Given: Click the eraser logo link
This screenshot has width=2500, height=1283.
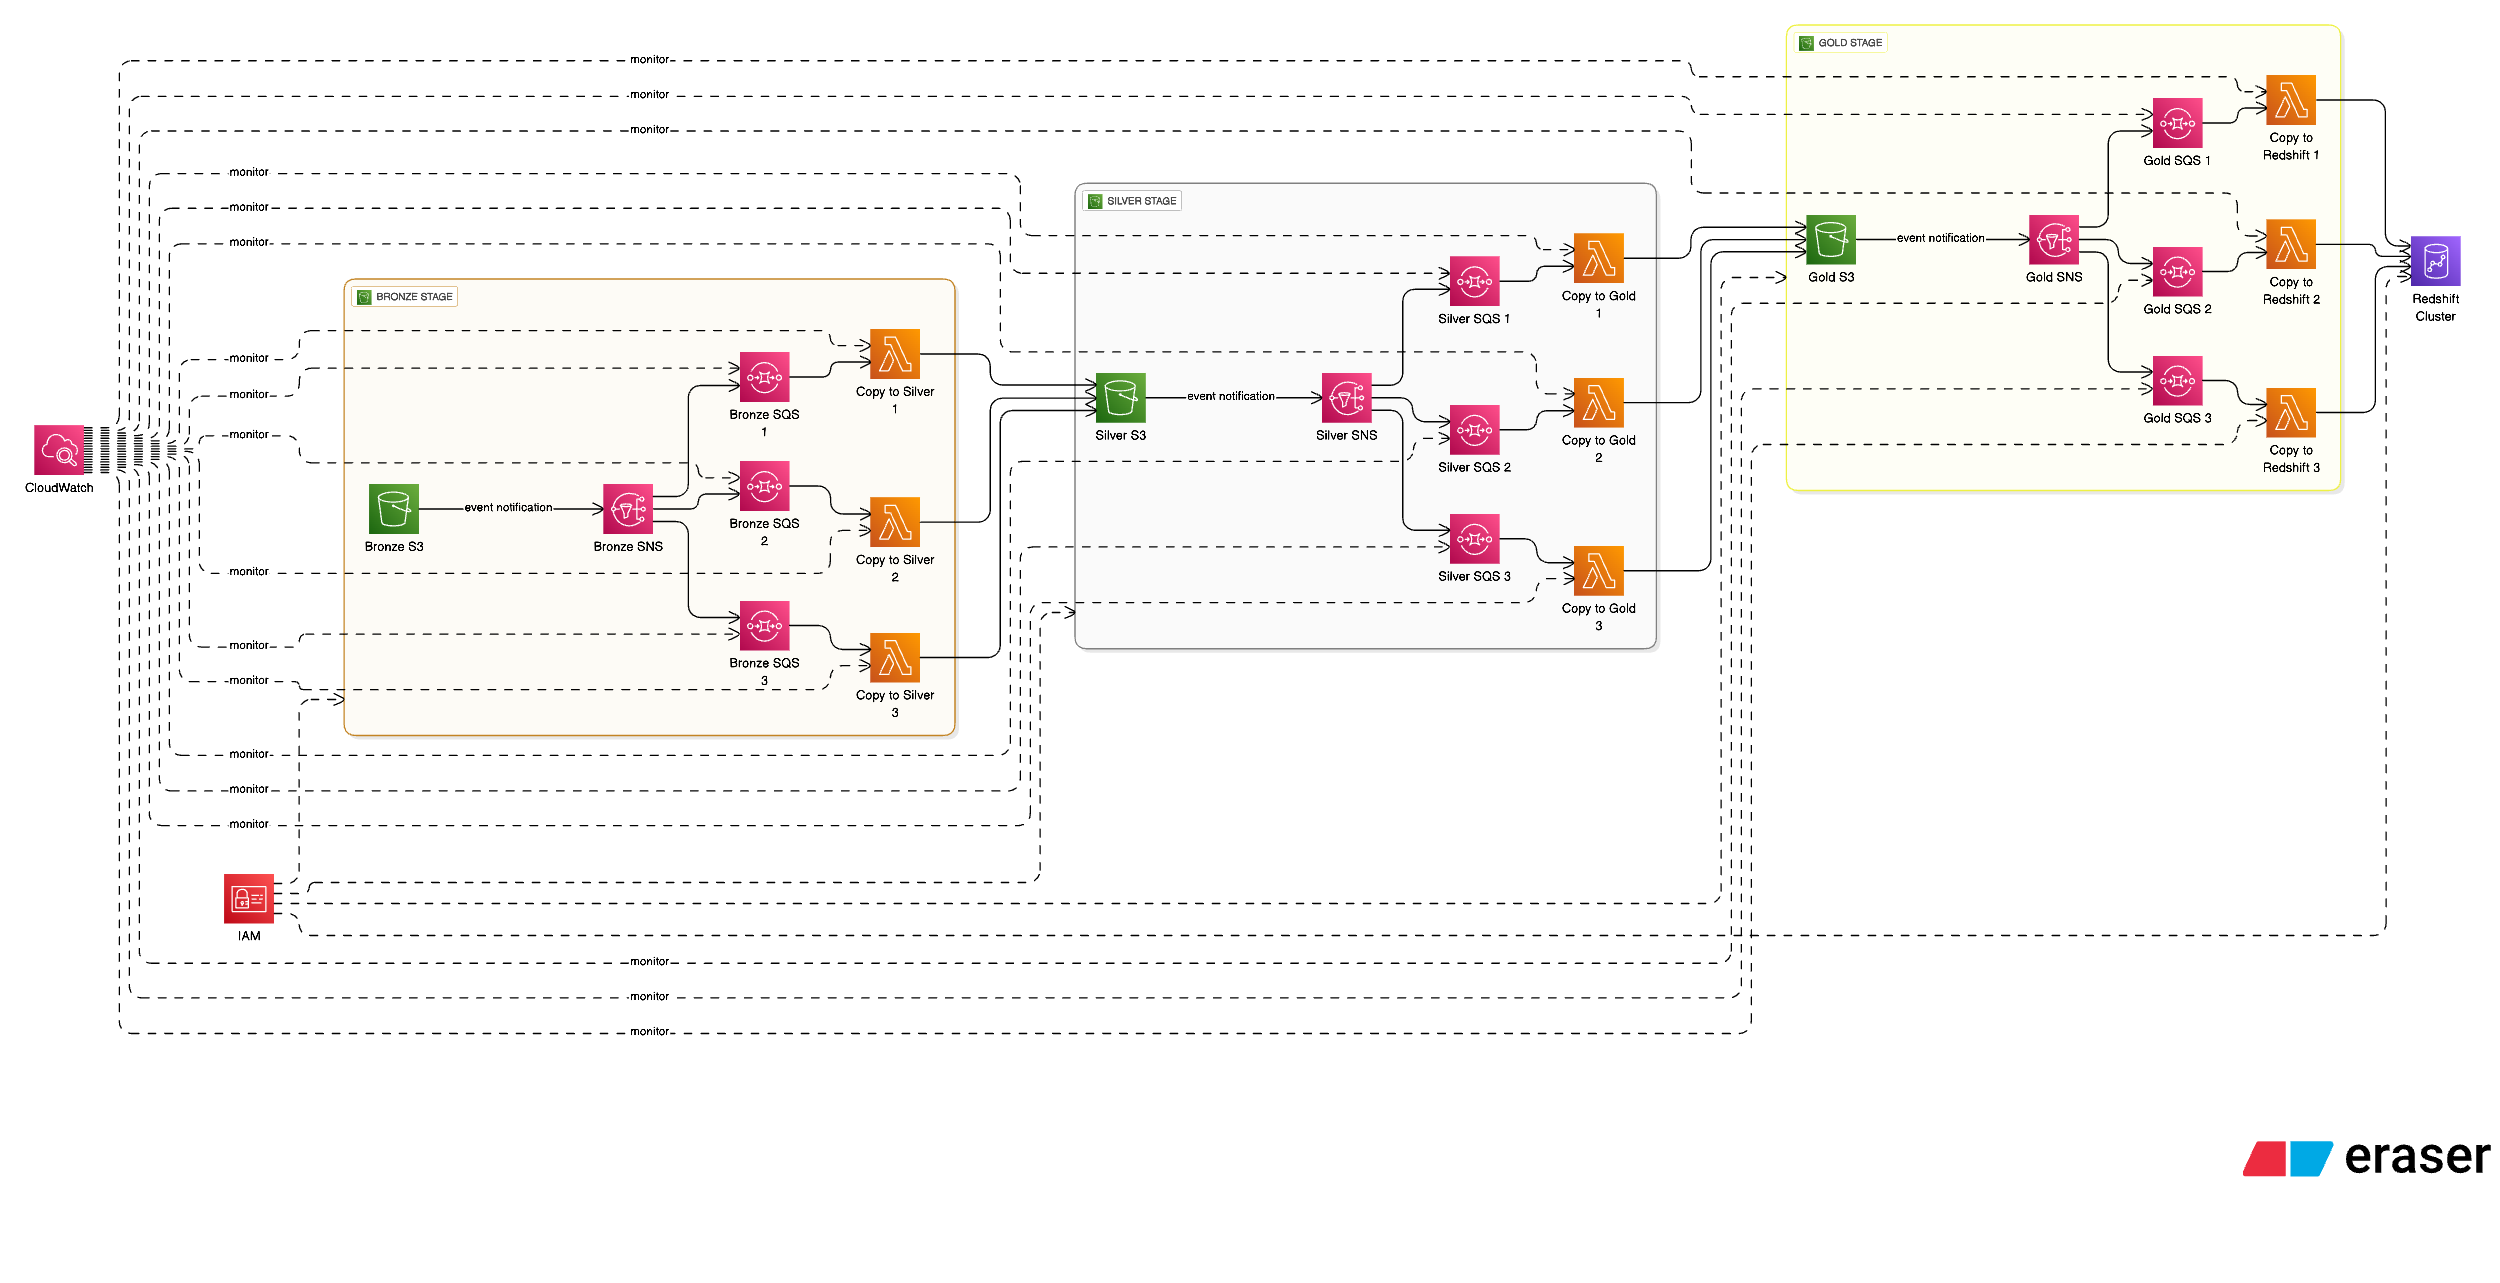Looking at the screenshot, I should [2367, 1158].
